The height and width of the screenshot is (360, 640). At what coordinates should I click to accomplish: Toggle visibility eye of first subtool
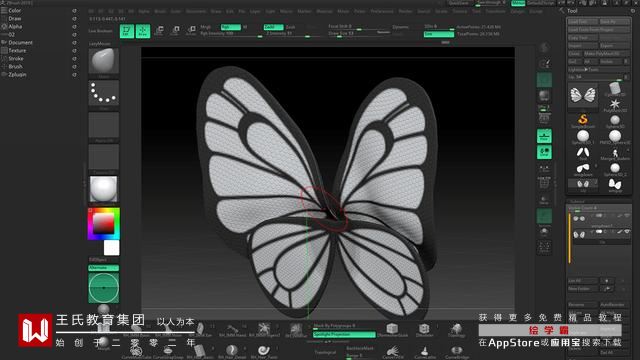click(627, 216)
